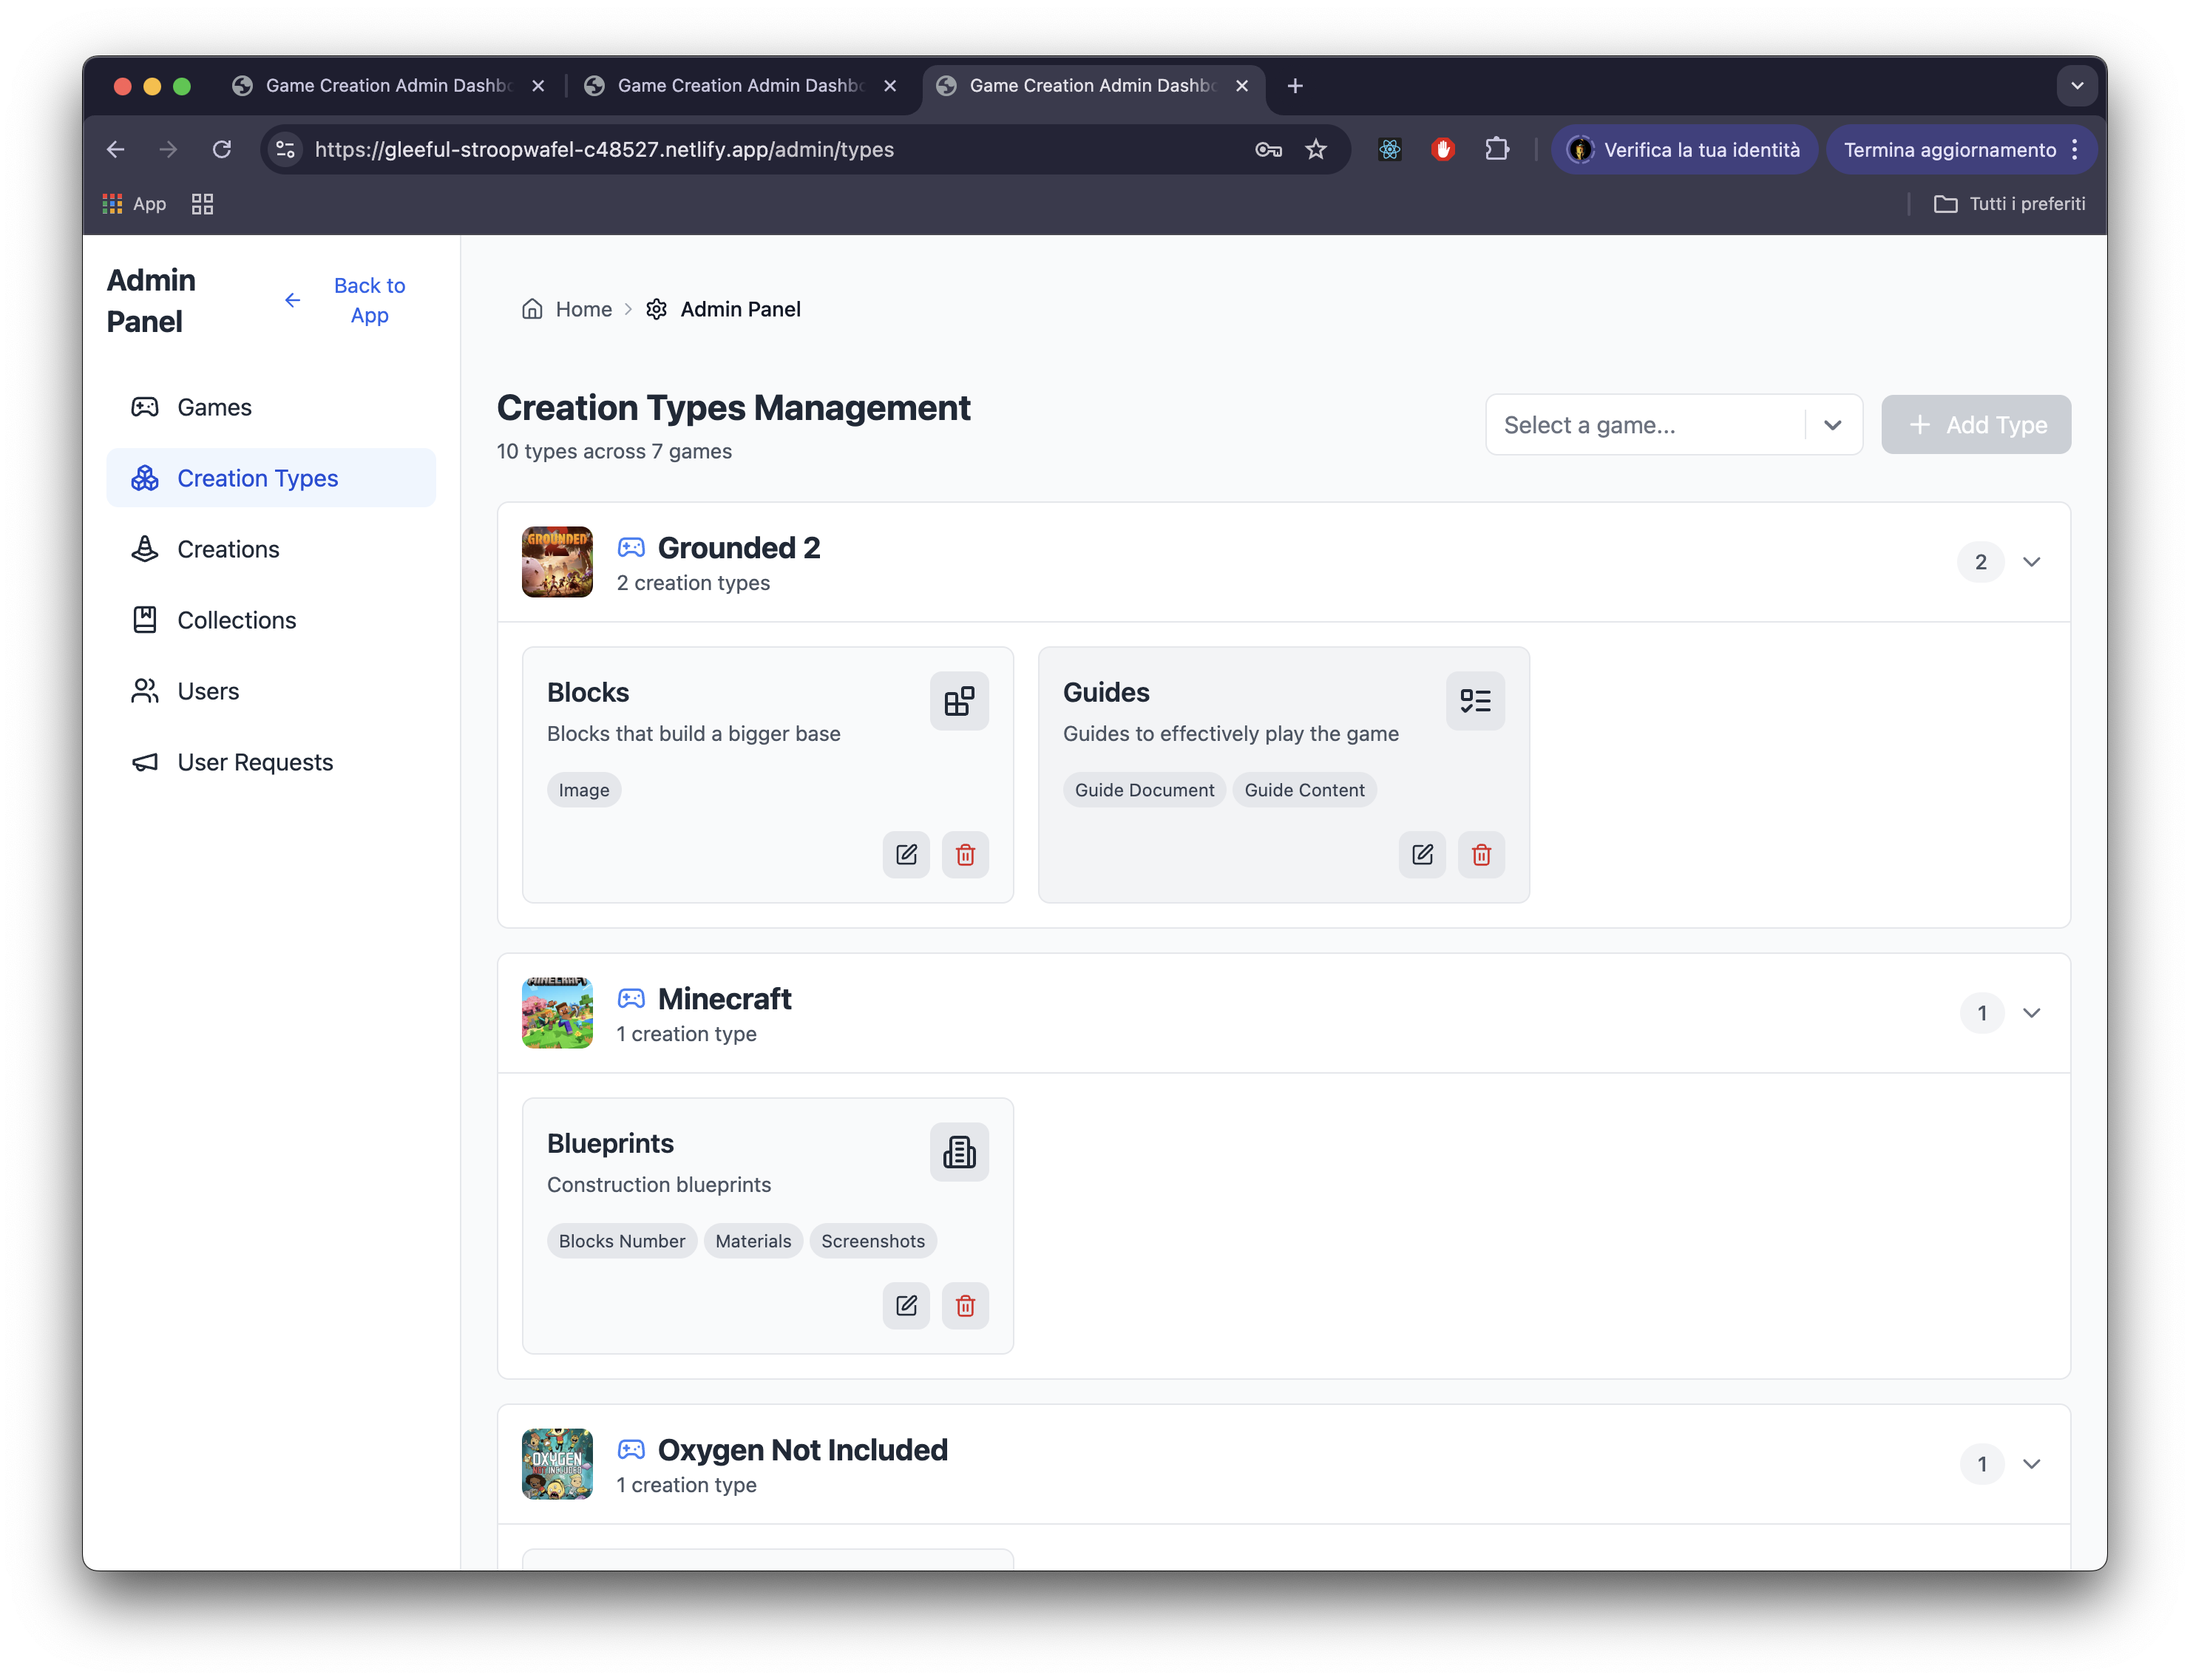The height and width of the screenshot is (1680, 2190).
Task: Click the Back to App link
Action: tap(368, 300)
